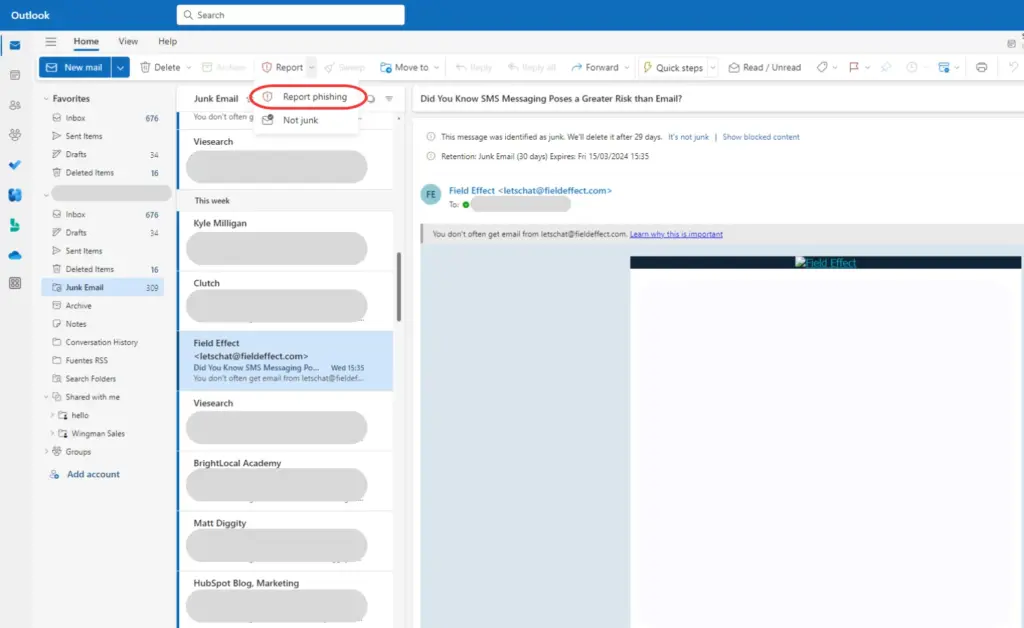The image size is (1024, 628).
Task: Collapse the Favorites folder group
Action: [x=46, y=99]
